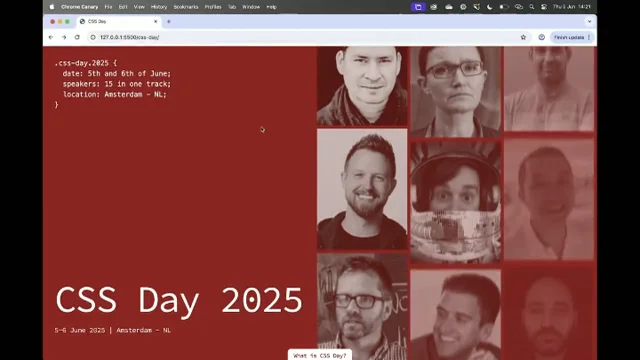Go back using the browser back arrow

pyautogui.click(x=51, y=37)
